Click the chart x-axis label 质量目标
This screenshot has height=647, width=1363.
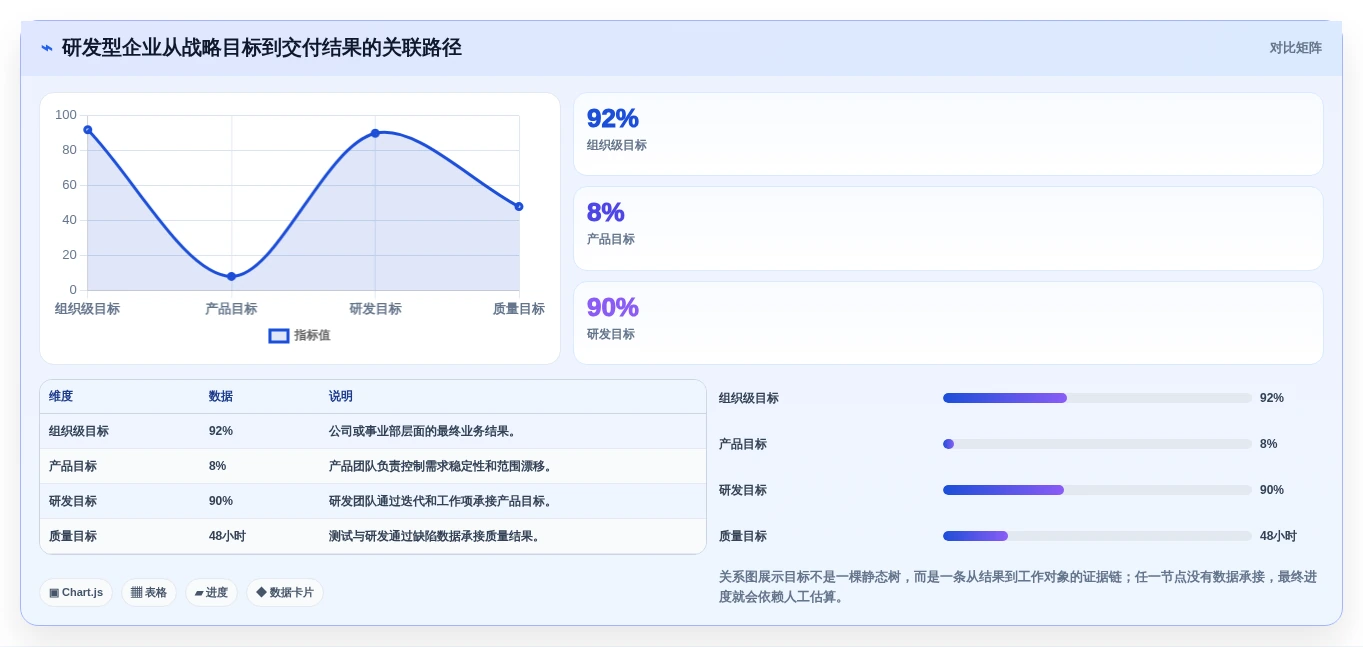click(x=519, y=309)
